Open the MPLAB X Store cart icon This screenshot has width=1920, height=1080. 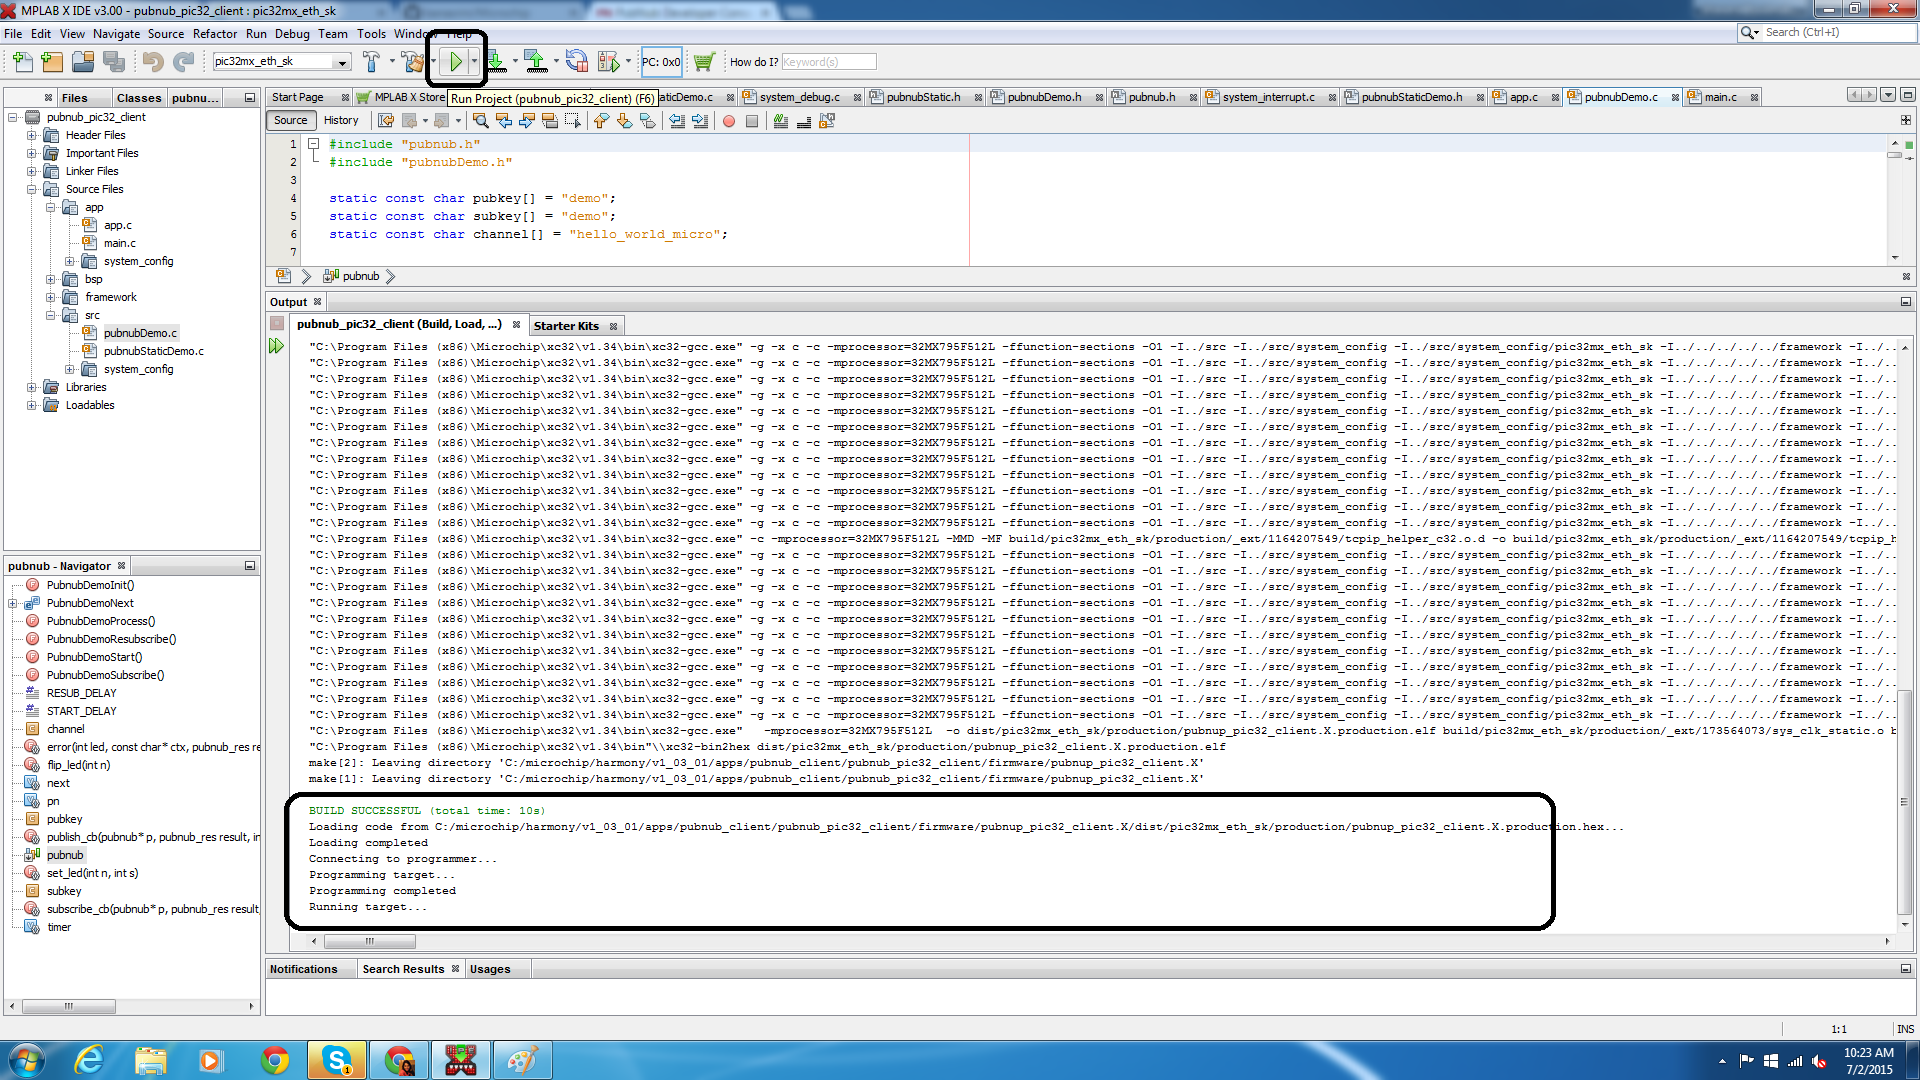[x=704, y=62]
